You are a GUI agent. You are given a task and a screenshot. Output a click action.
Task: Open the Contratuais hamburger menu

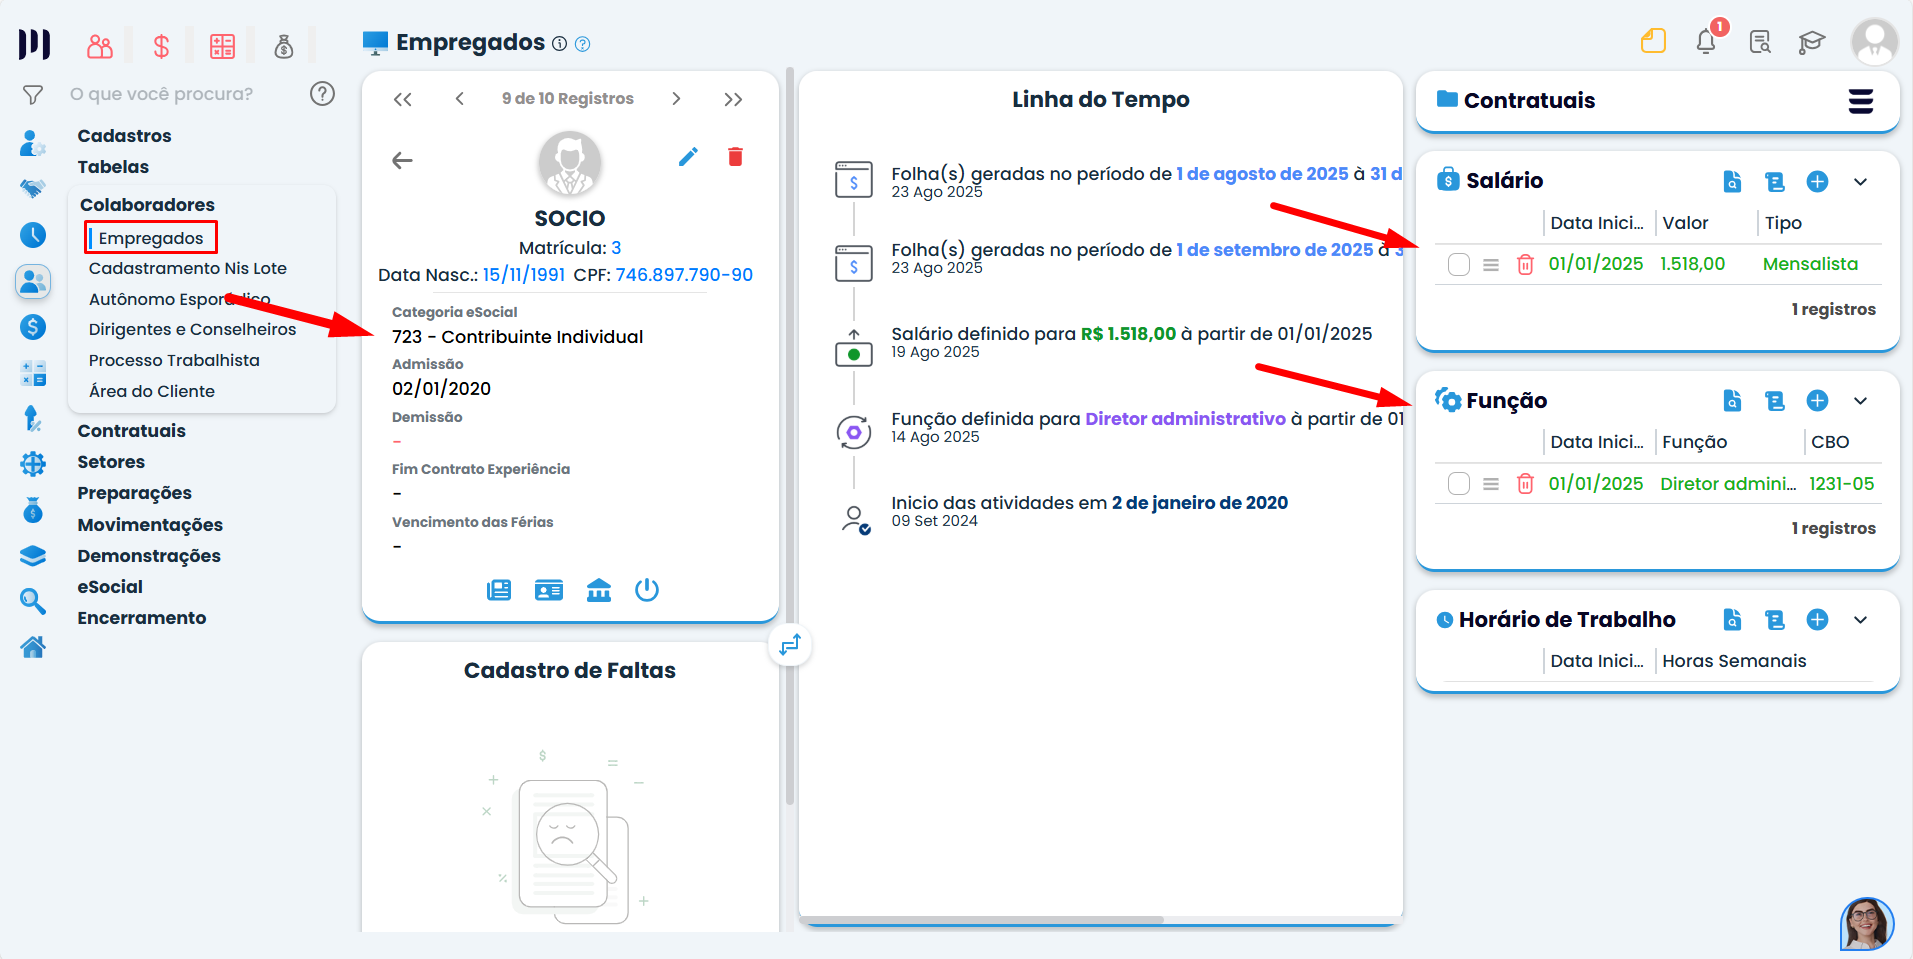tap(1860, 101)
